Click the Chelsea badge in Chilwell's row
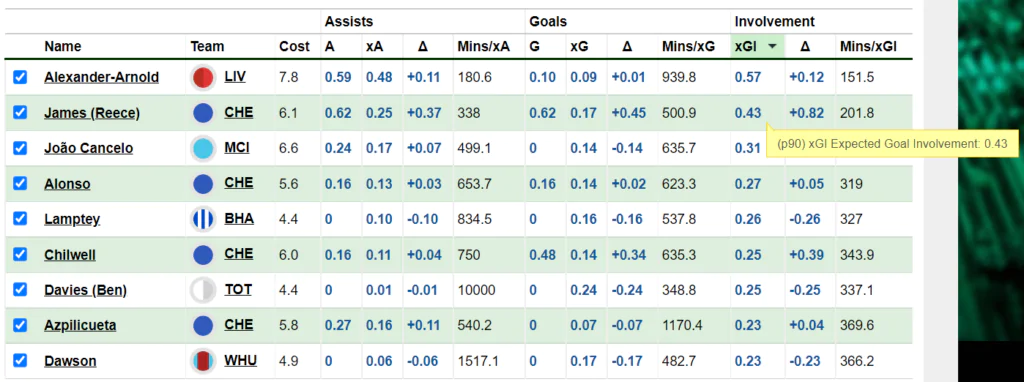The height and width of the screenshot is (382, 1024). [203, 255]
